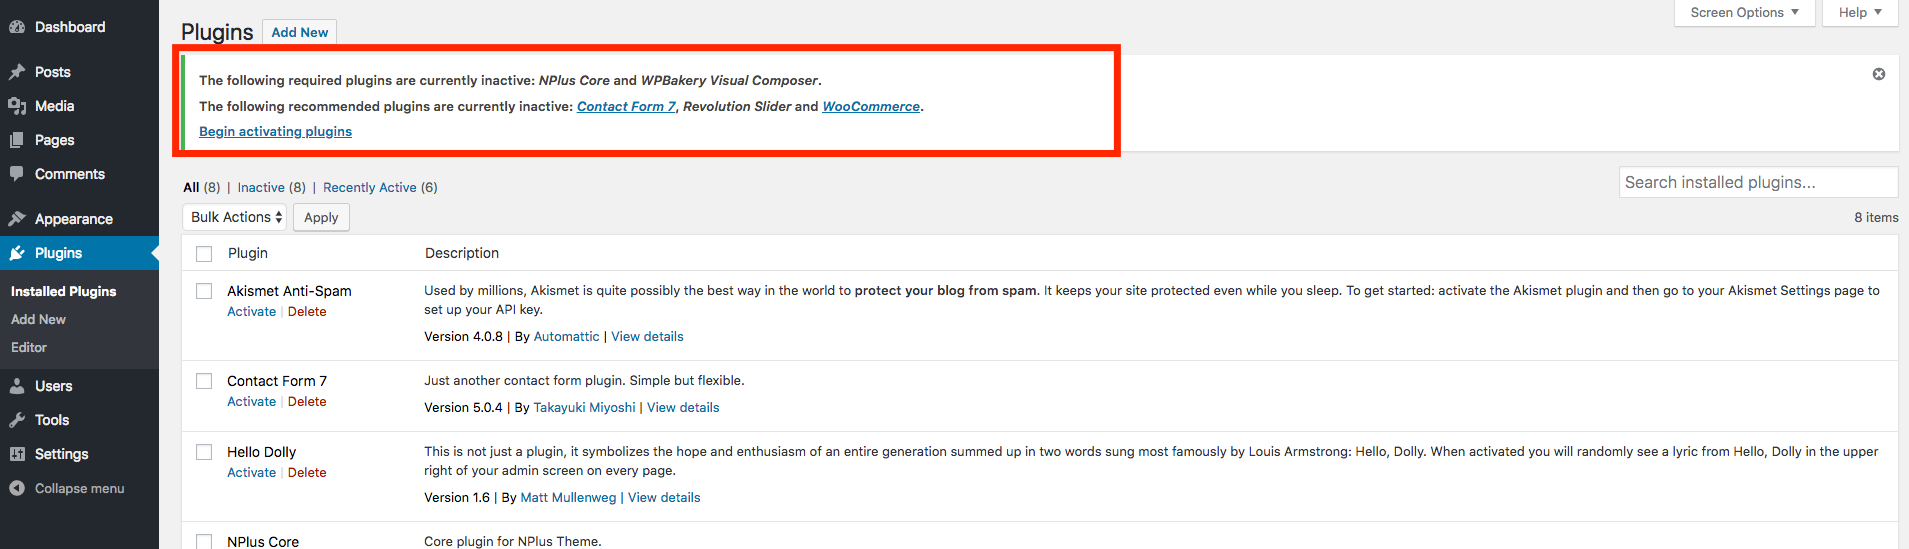The width and height of the screenshot is (1909, 549).
Task: Click the Tools wrench icon
Action: (17, 420)
